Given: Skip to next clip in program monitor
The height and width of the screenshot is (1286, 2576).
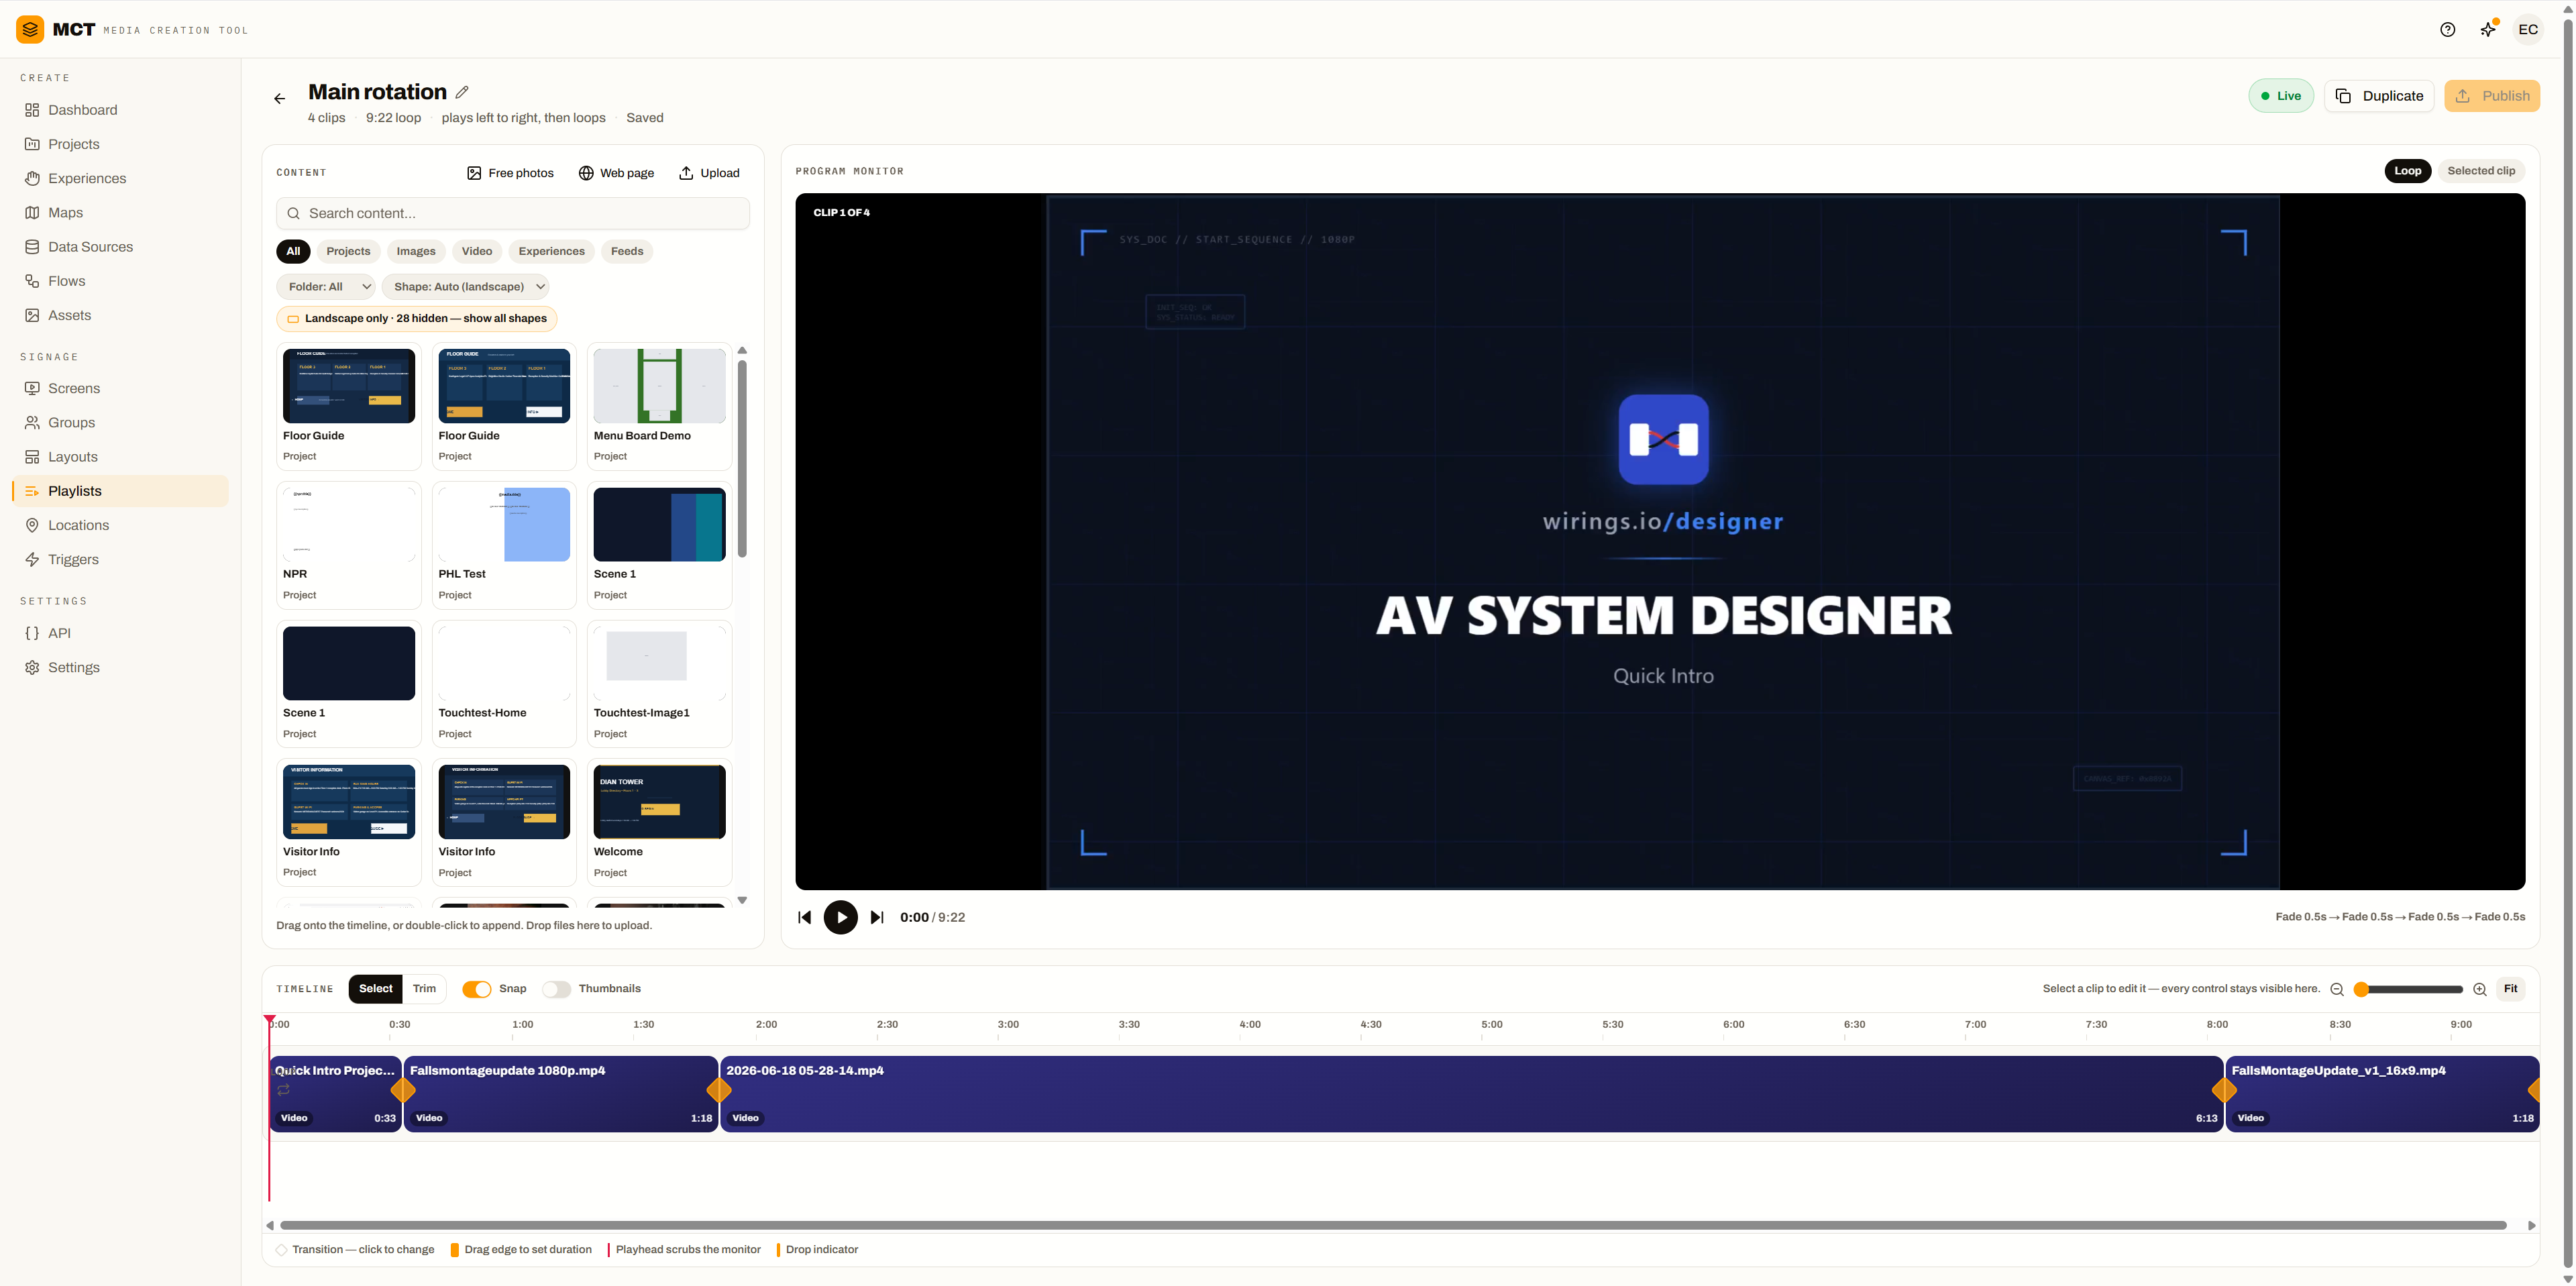Looking at the screenshot, I should click(877, 917).
